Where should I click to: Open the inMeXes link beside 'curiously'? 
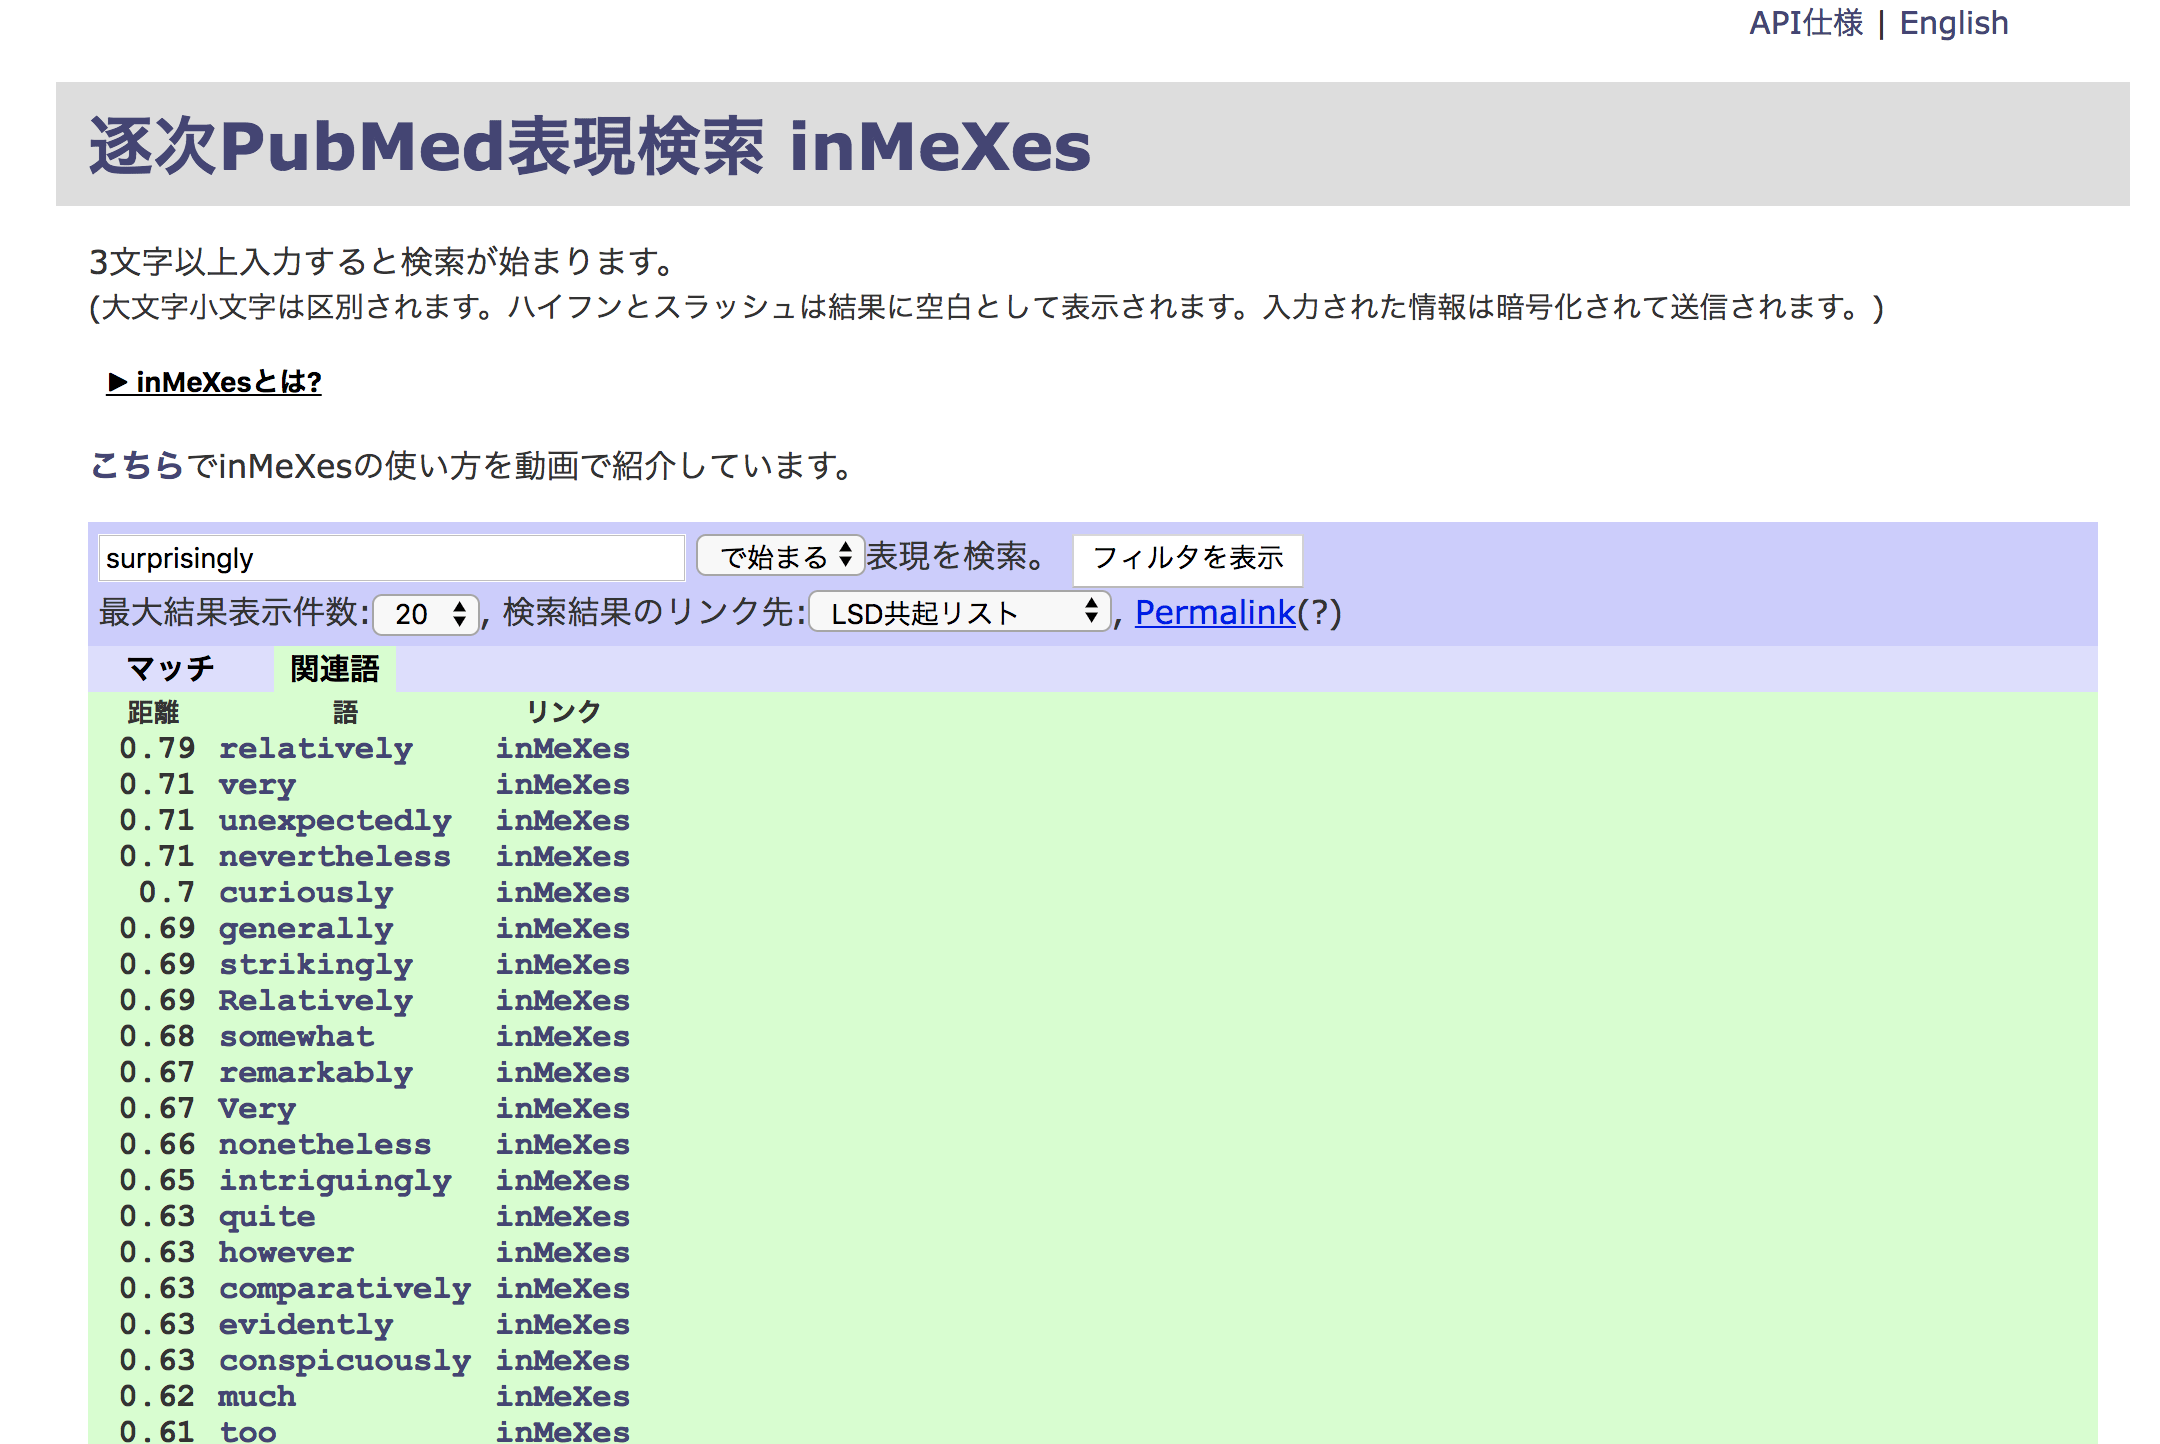pyautogui.click(x=562, y=892)
